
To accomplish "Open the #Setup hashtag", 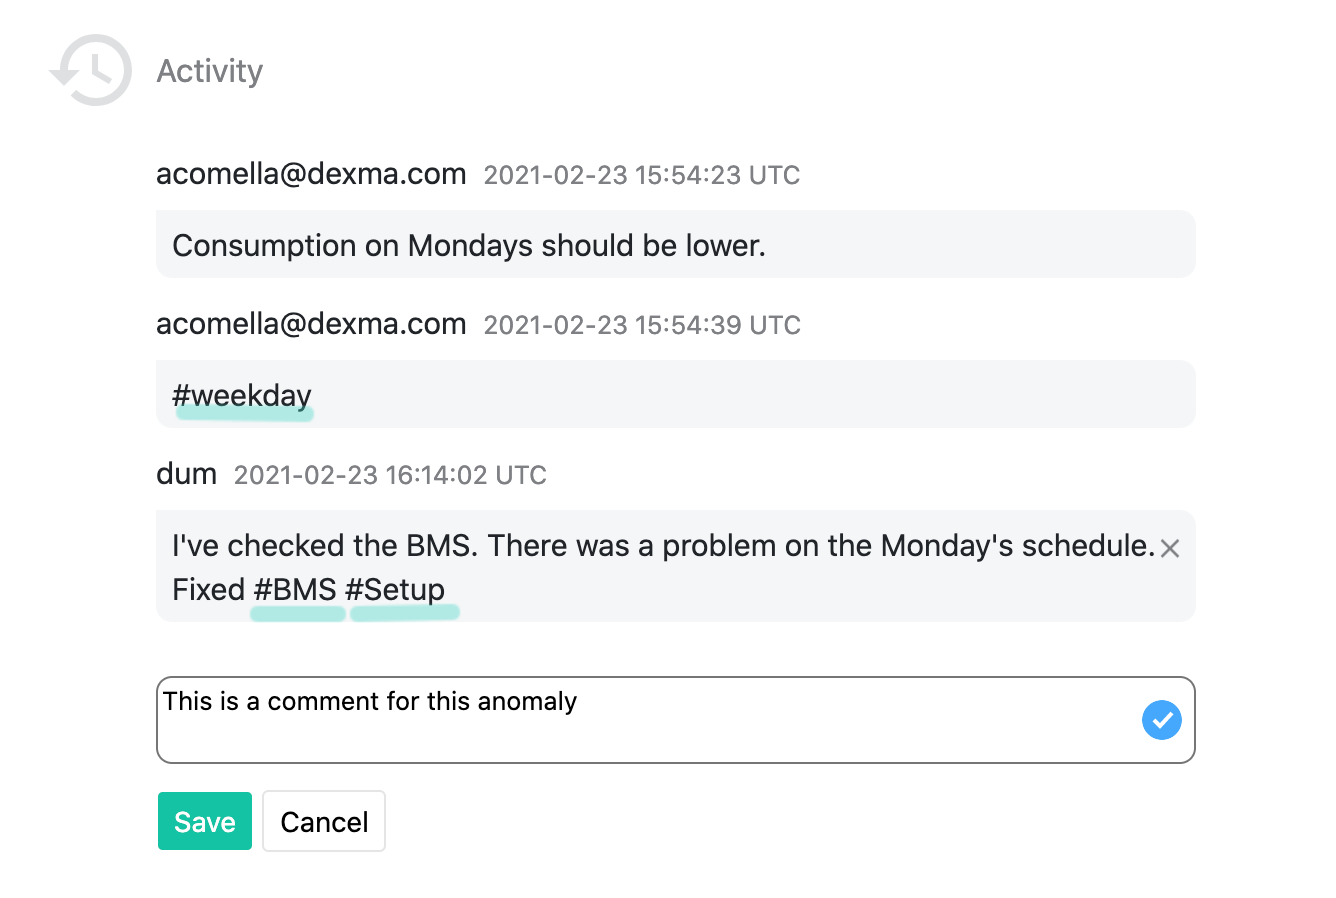I will [x=395, y=590].
